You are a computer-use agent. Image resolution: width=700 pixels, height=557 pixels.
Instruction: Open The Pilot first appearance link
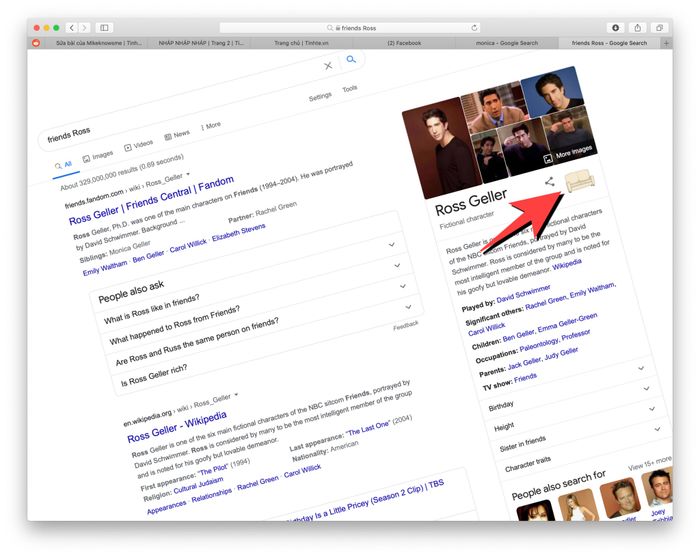(x=213, y=470)
